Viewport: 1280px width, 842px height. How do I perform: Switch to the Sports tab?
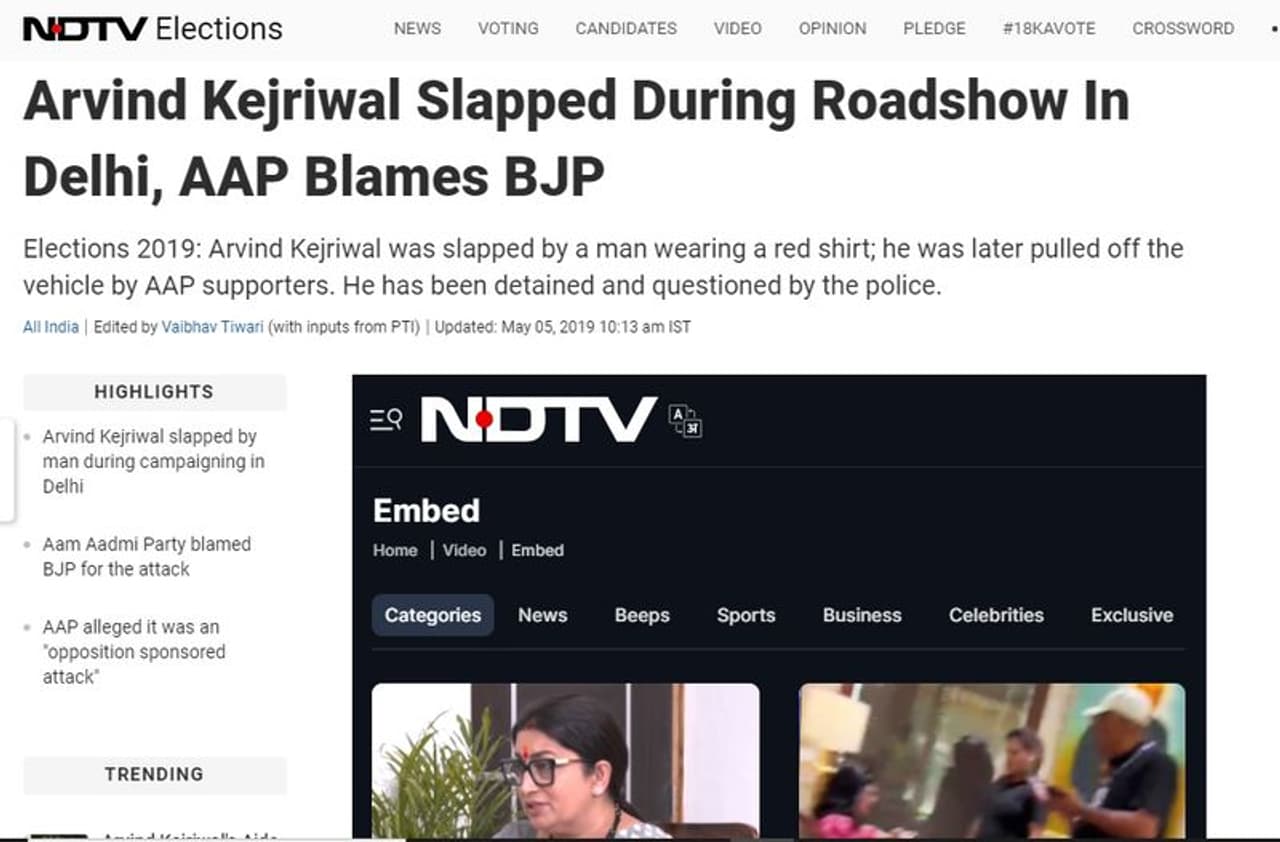click(x=746, y=615)
